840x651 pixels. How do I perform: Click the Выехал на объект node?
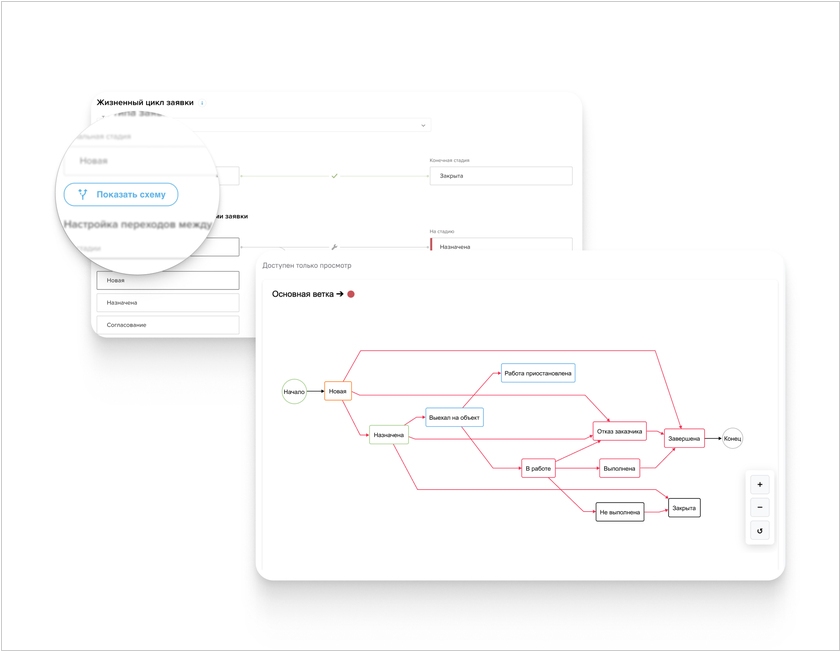[454, 417]
